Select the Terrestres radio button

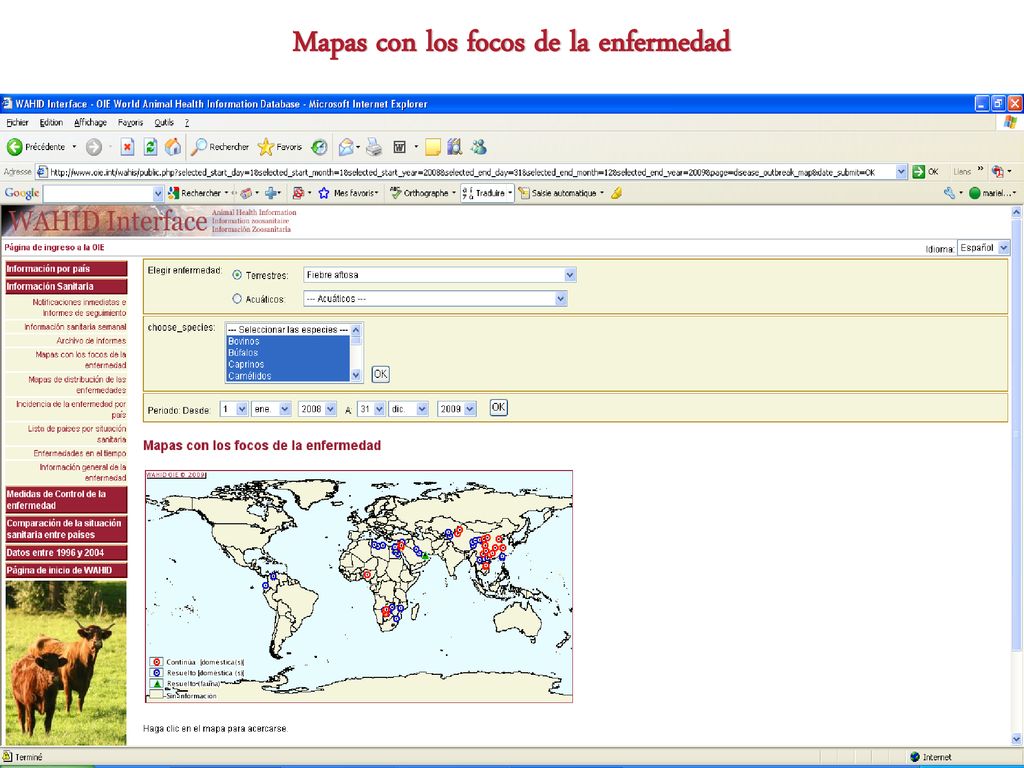click(237, 276)
